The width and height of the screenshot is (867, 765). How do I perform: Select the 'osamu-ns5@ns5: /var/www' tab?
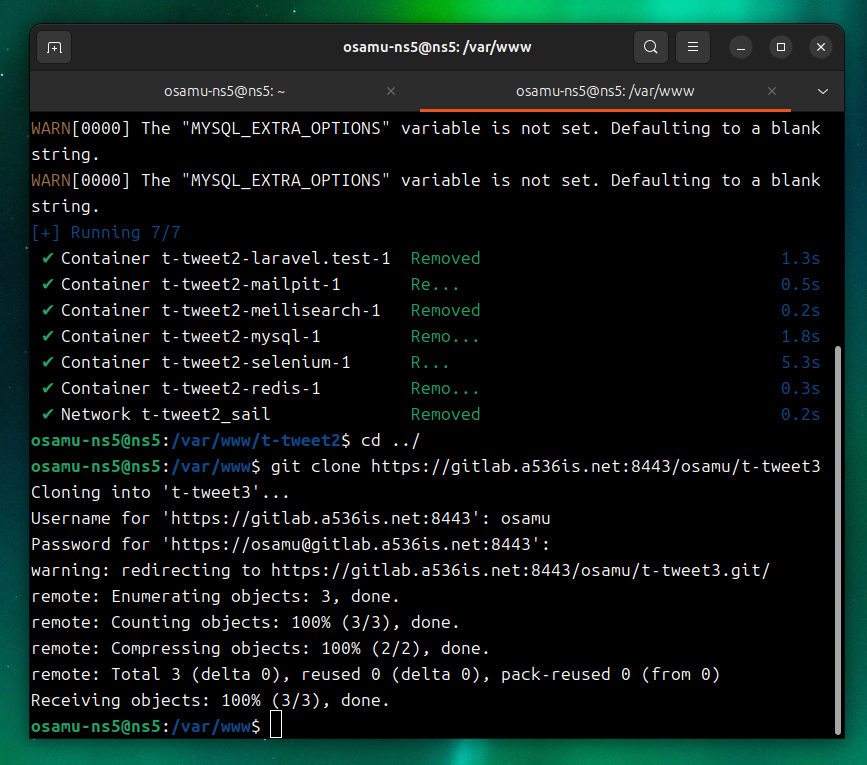[604, 91]
